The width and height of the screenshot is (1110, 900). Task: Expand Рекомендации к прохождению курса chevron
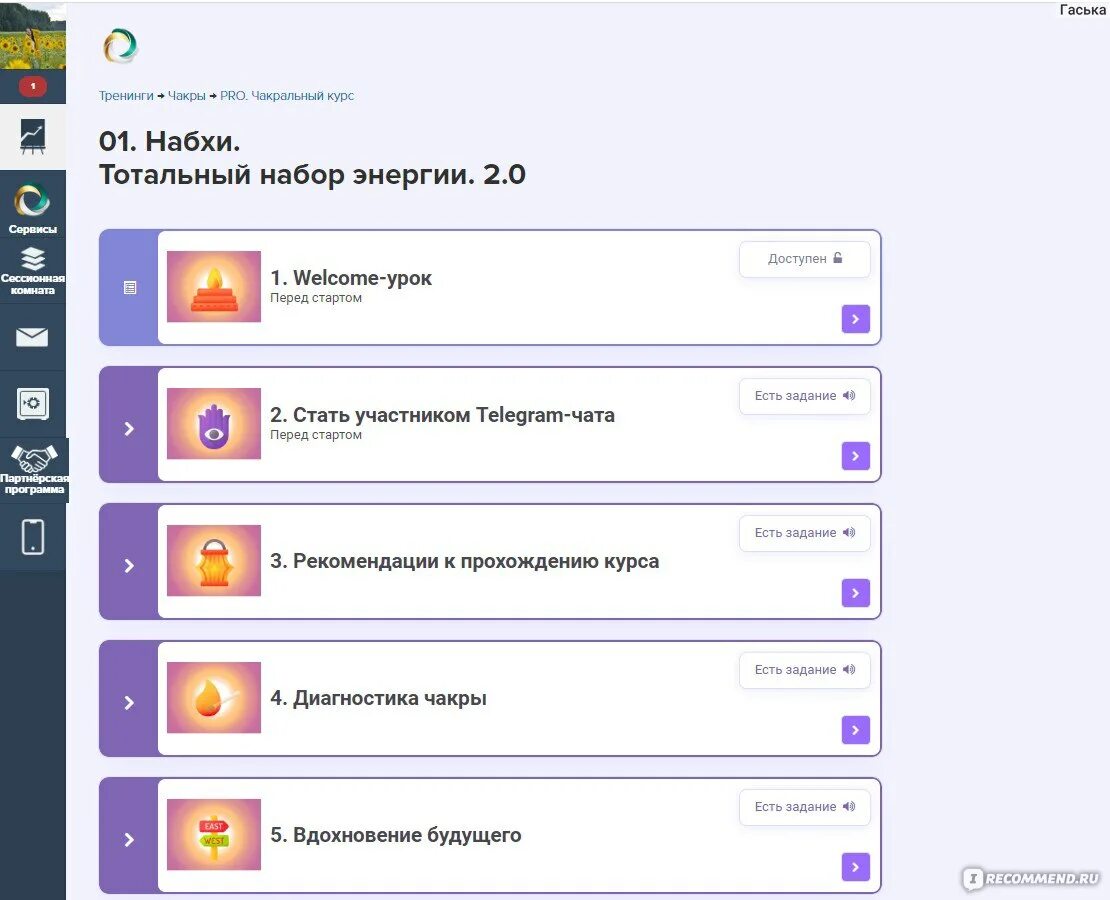click(x=129, y=566)
